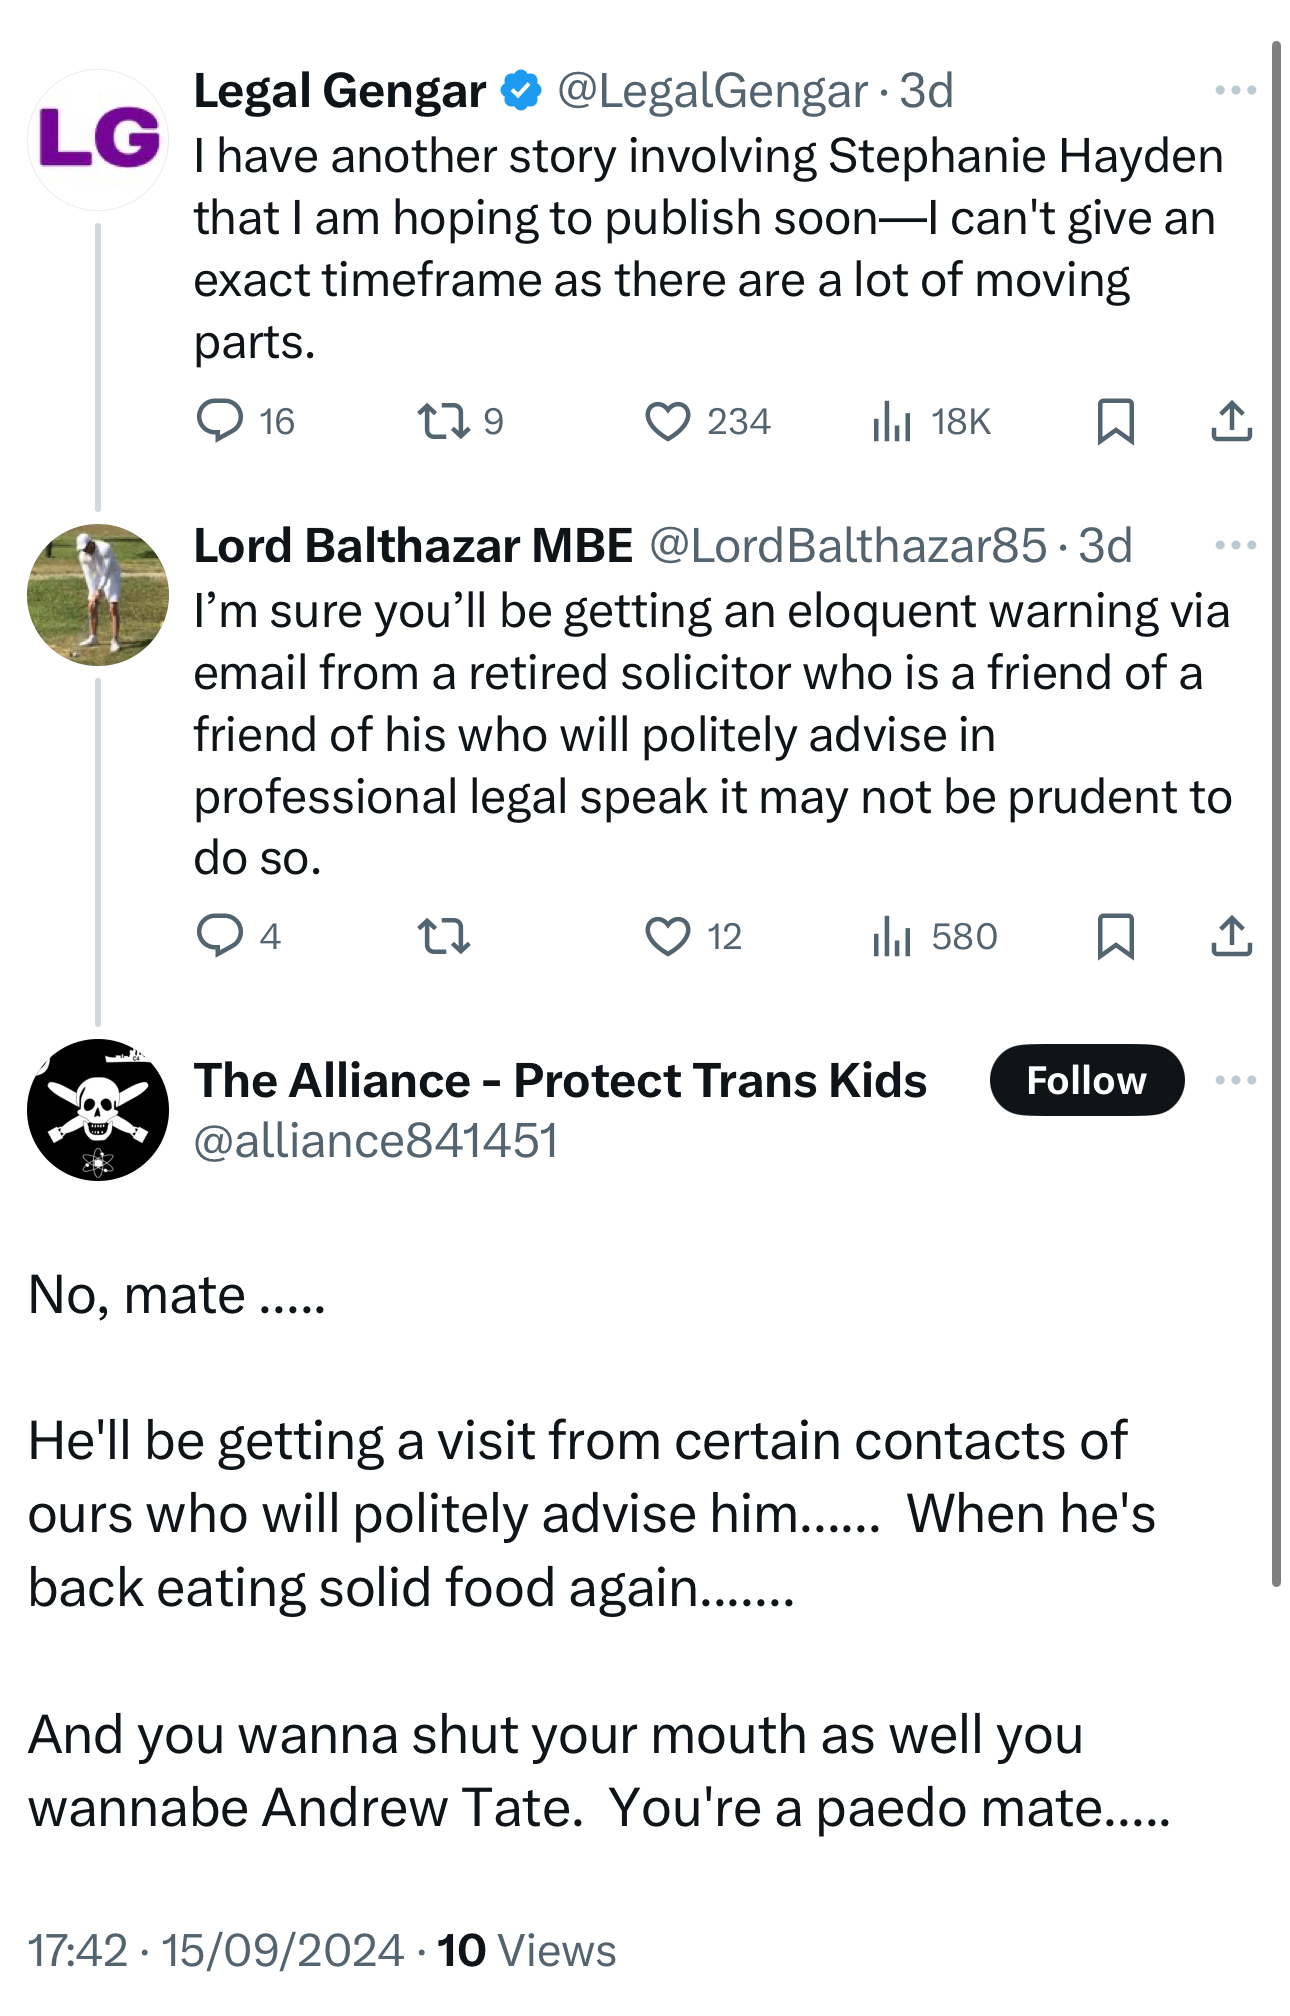Retweet Lord Balthazar MBE's reply
This screenshot has height=2016, width=1290.
click(x=443, y=936)
